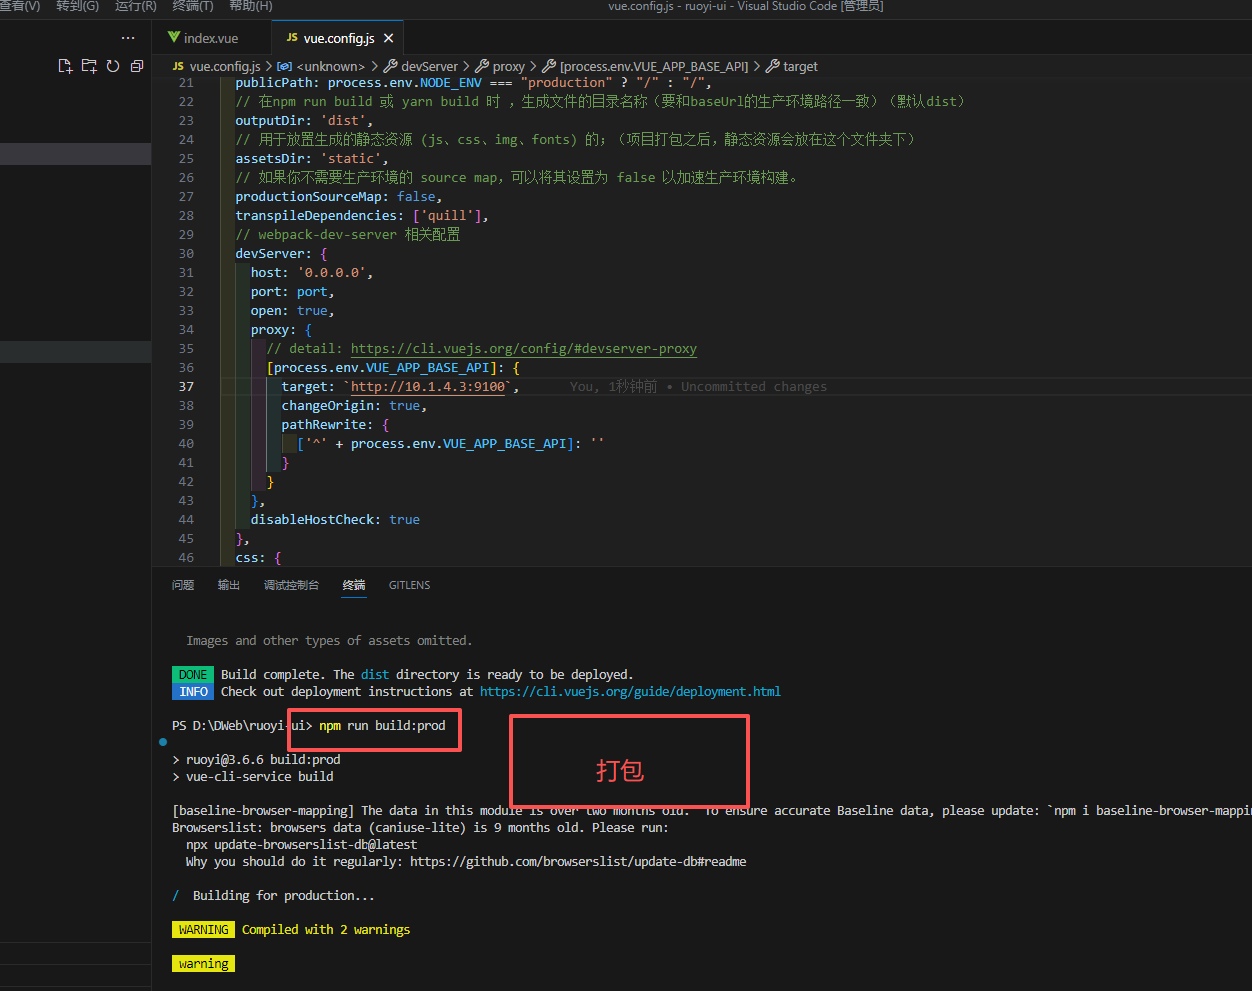Switch to the 终端 panel tab
The width and height of the screenshot is (1252, 991).
(x=354, y=585)
